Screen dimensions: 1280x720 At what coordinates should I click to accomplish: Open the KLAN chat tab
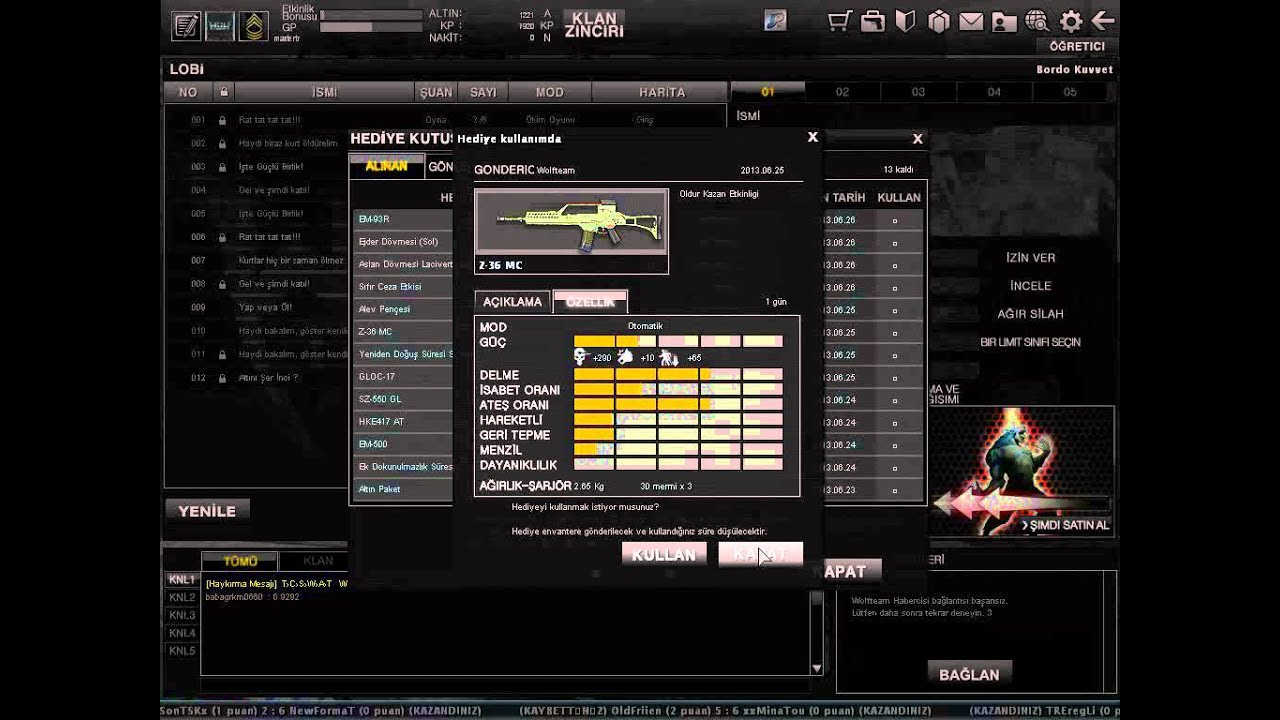tap(318, 562)
